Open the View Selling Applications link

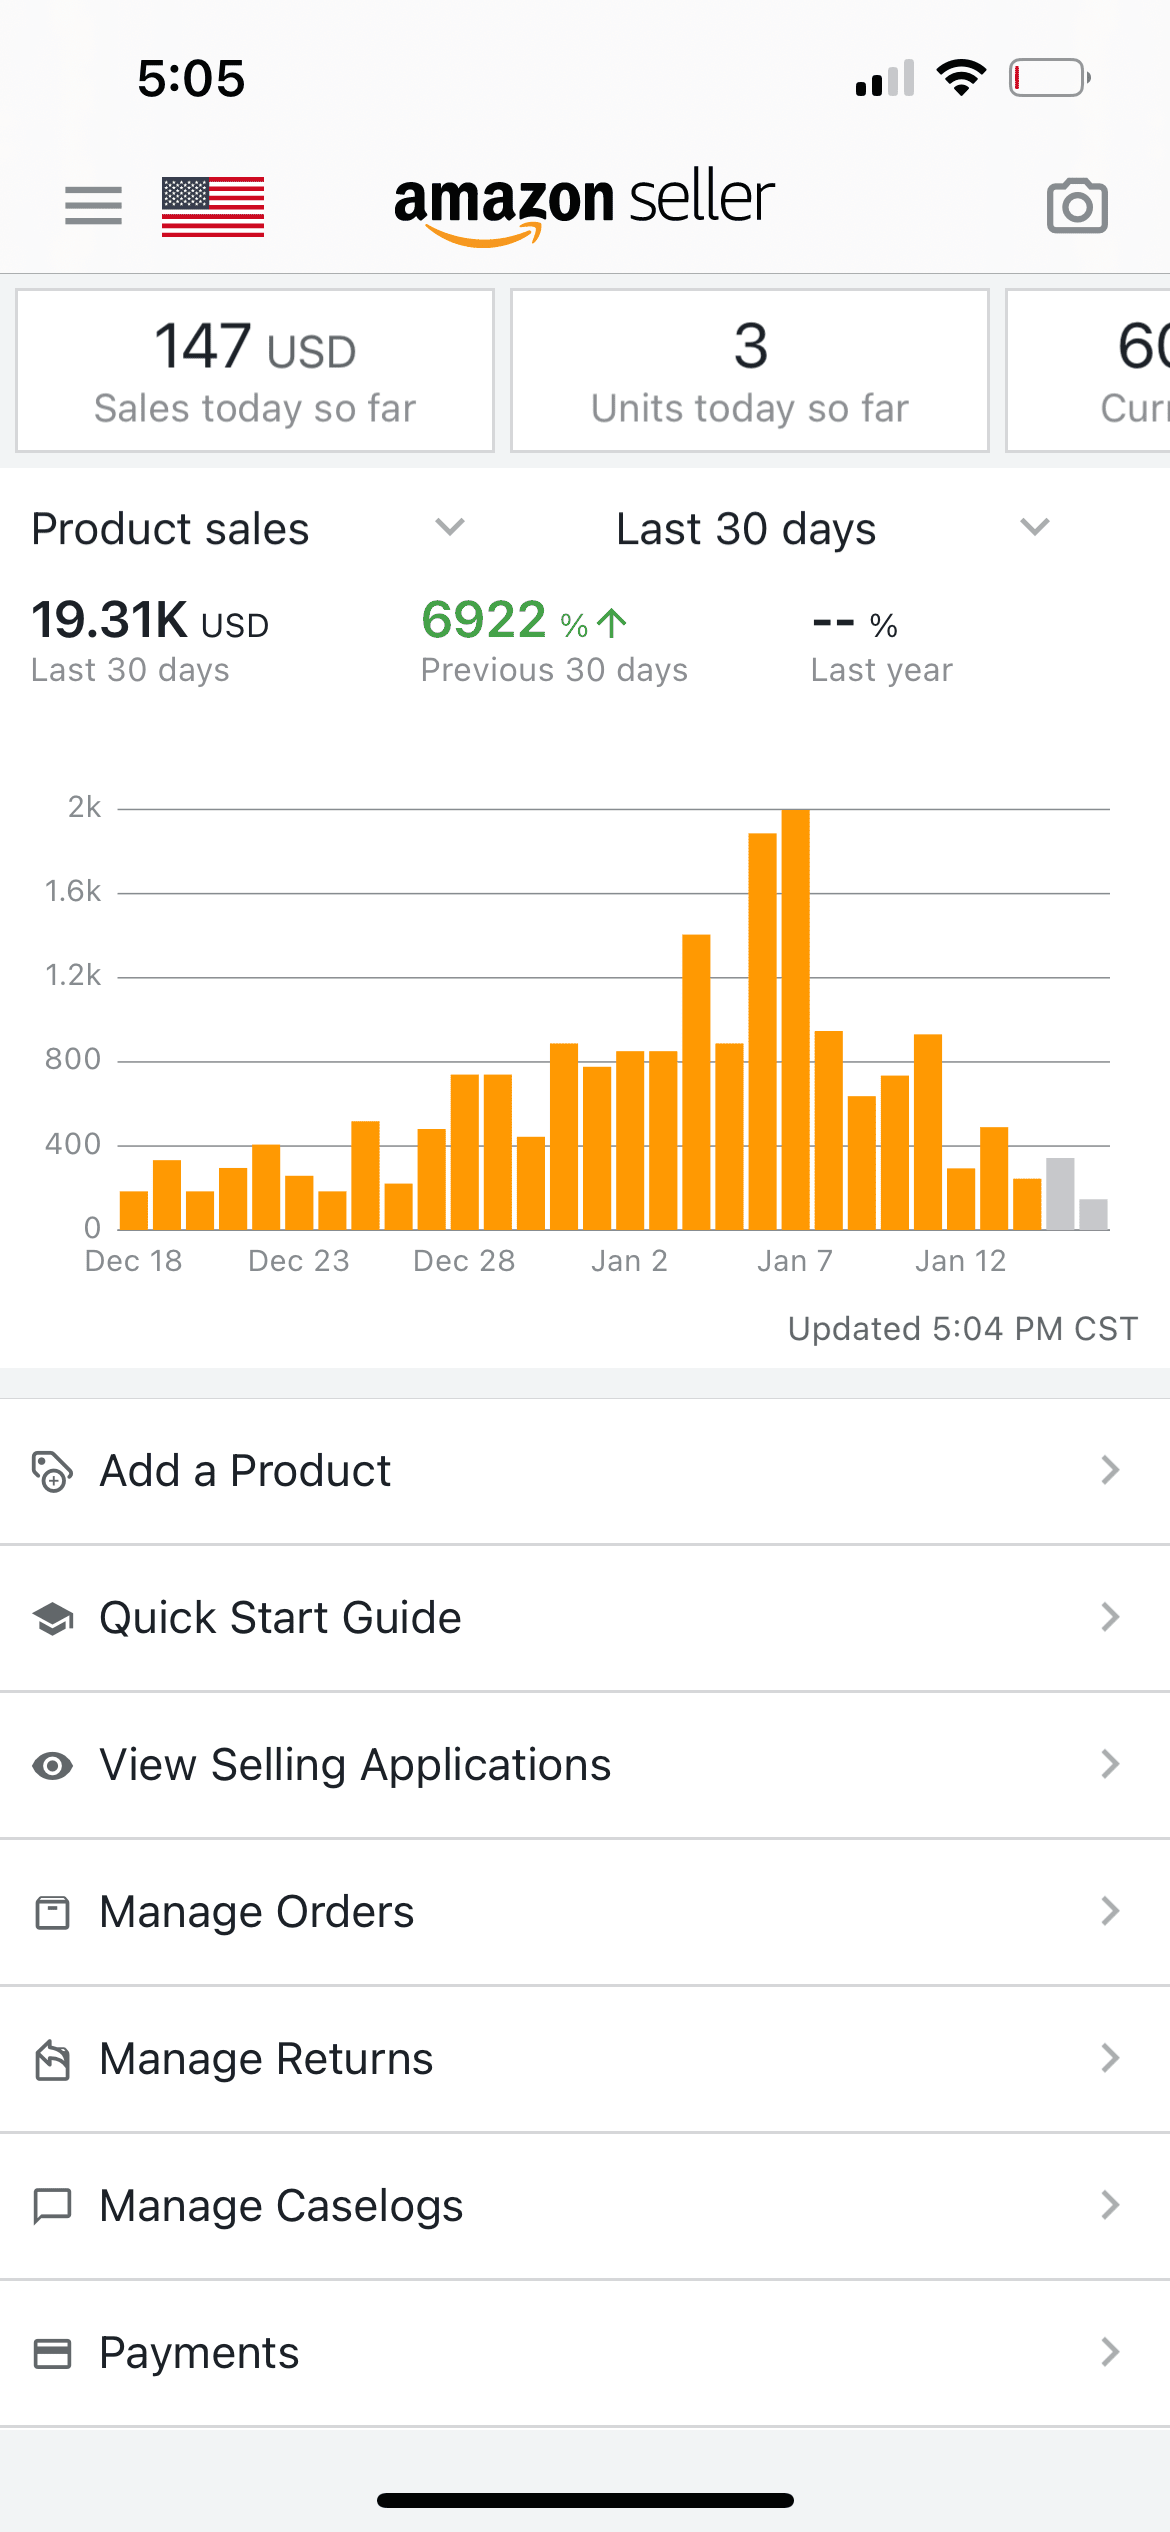(355, 1765)
